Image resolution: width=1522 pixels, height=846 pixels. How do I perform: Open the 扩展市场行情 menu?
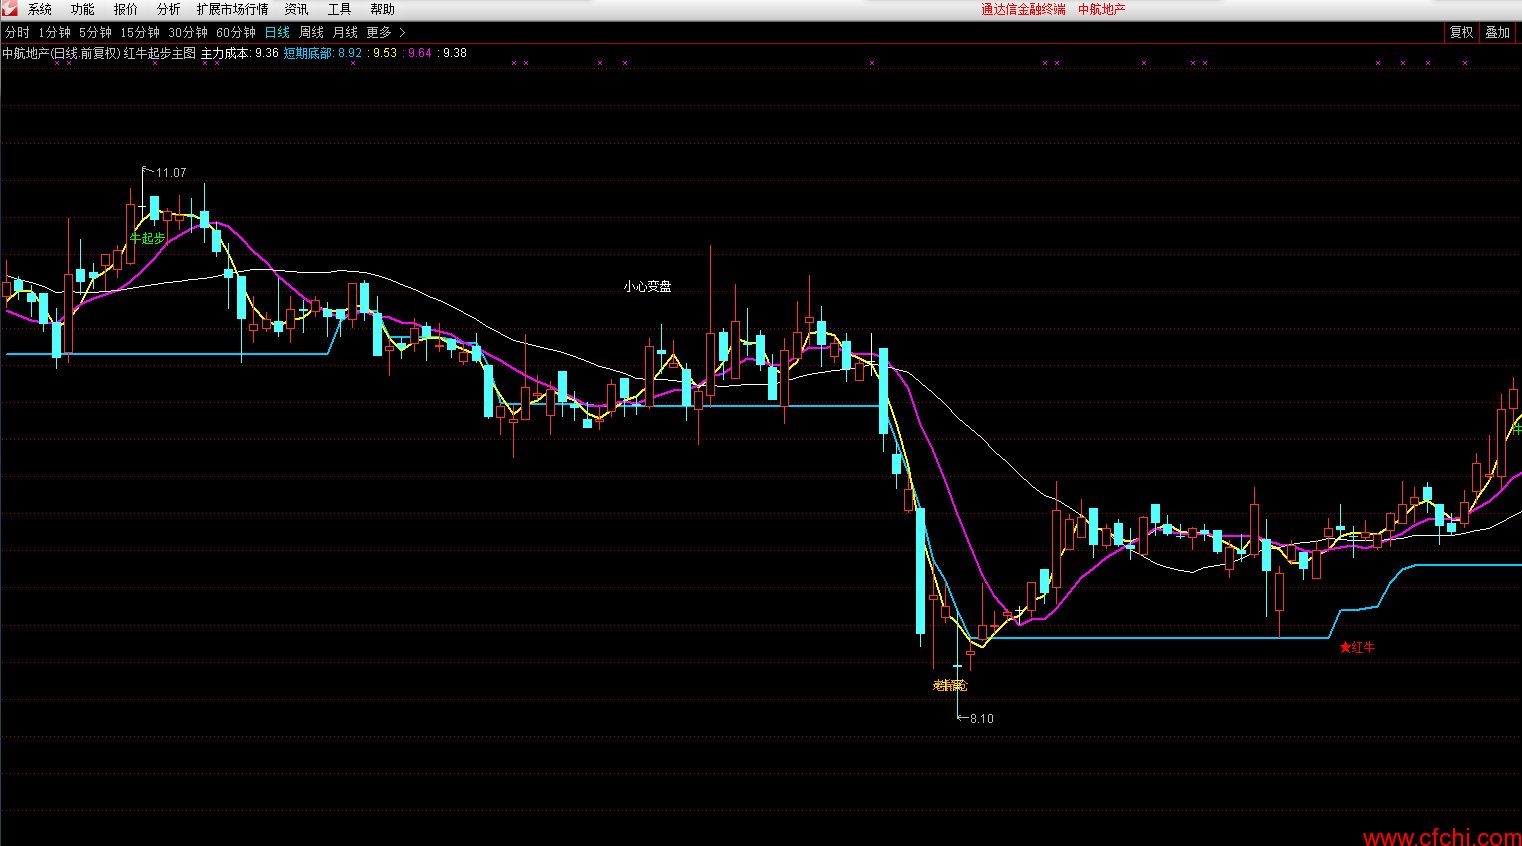click(233, 9)
